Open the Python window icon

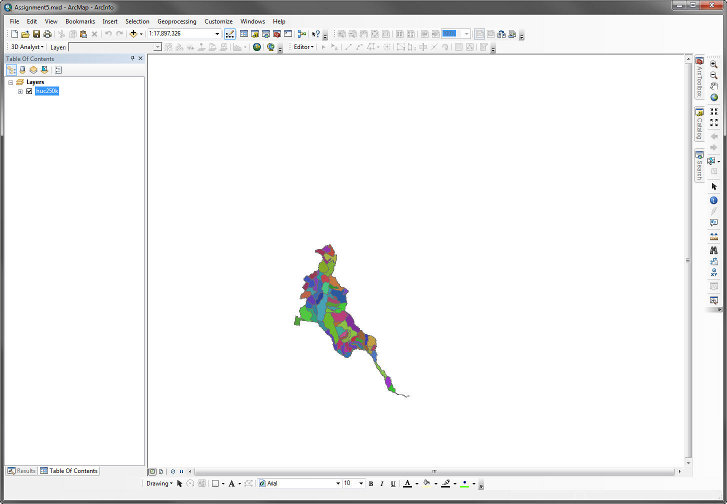pos(288,34)
